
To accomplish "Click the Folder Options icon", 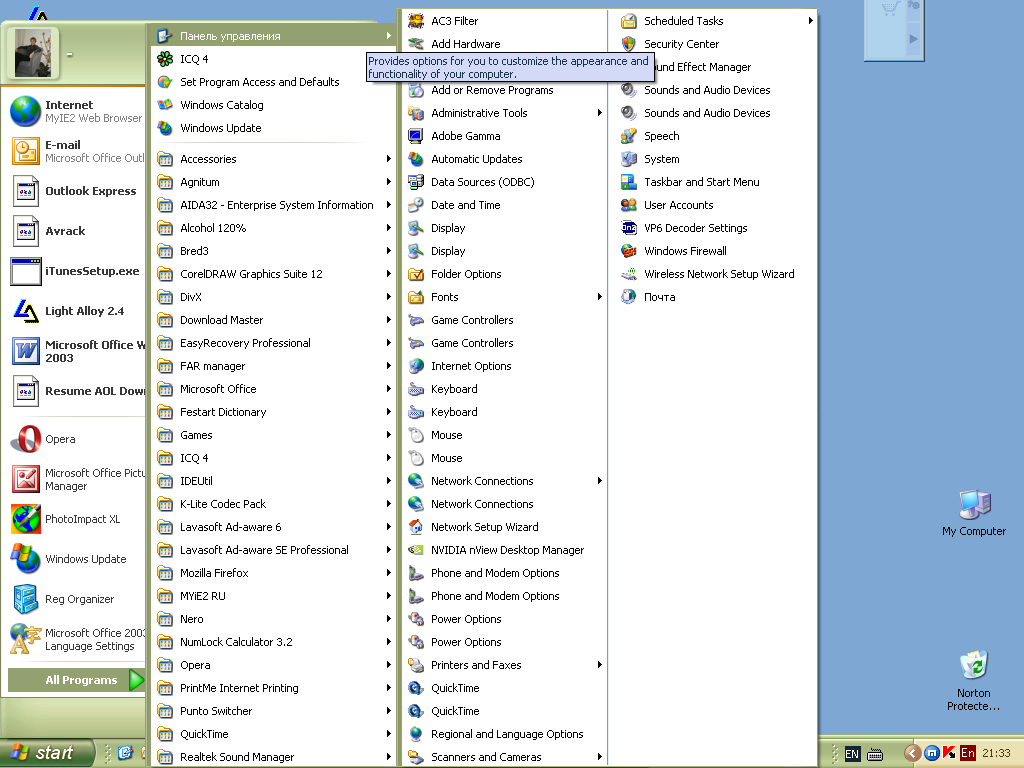I will pos(416,274).
